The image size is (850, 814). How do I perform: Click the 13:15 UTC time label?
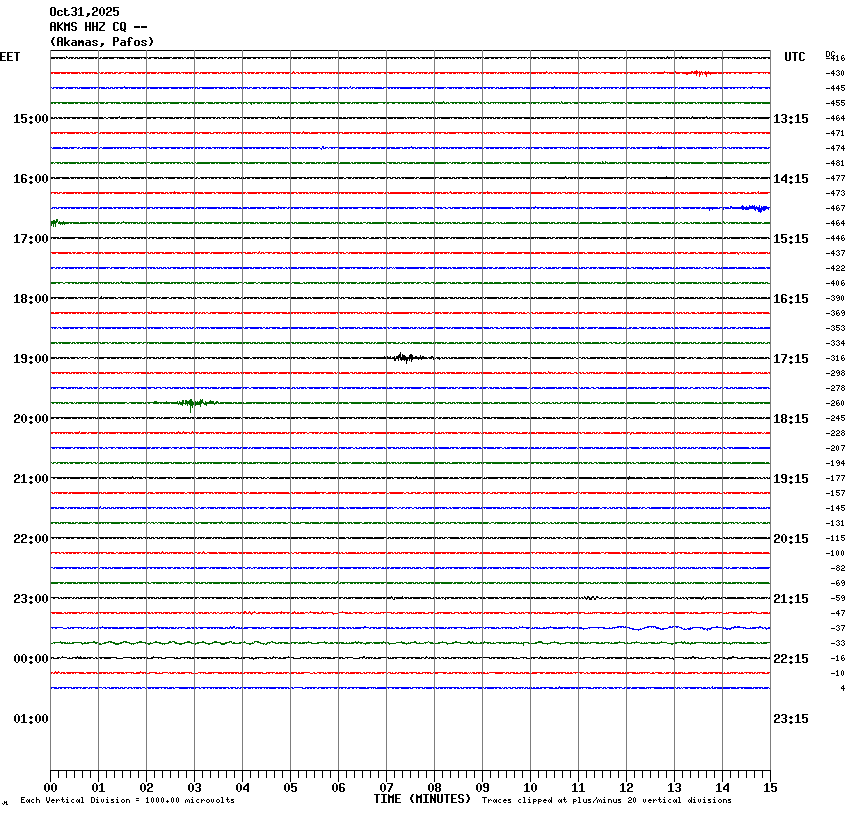[790, 119]
